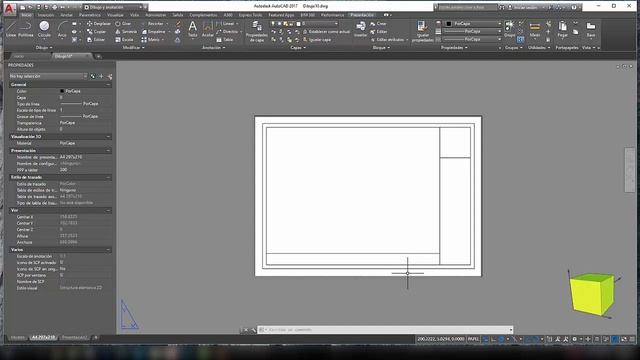Click the ViewCube yellow cube

592,294
